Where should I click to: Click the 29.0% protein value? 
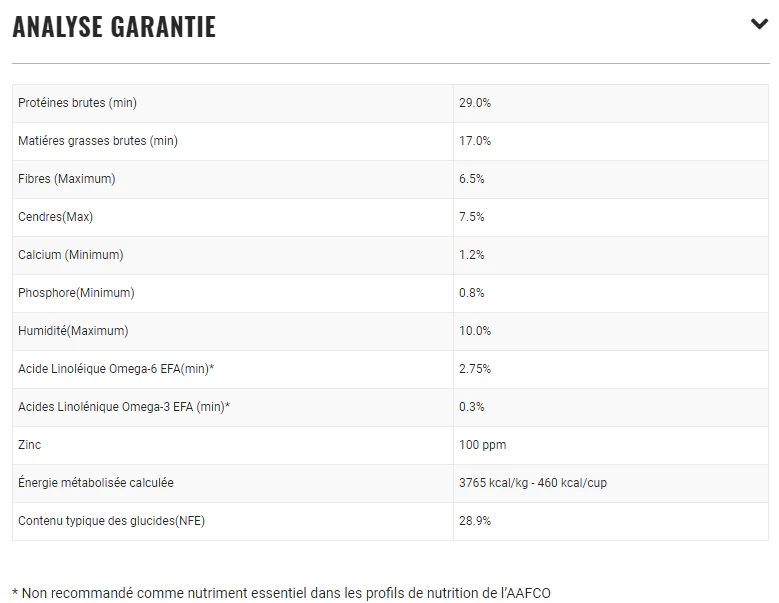pyautogui.click(x=475, y=103)
